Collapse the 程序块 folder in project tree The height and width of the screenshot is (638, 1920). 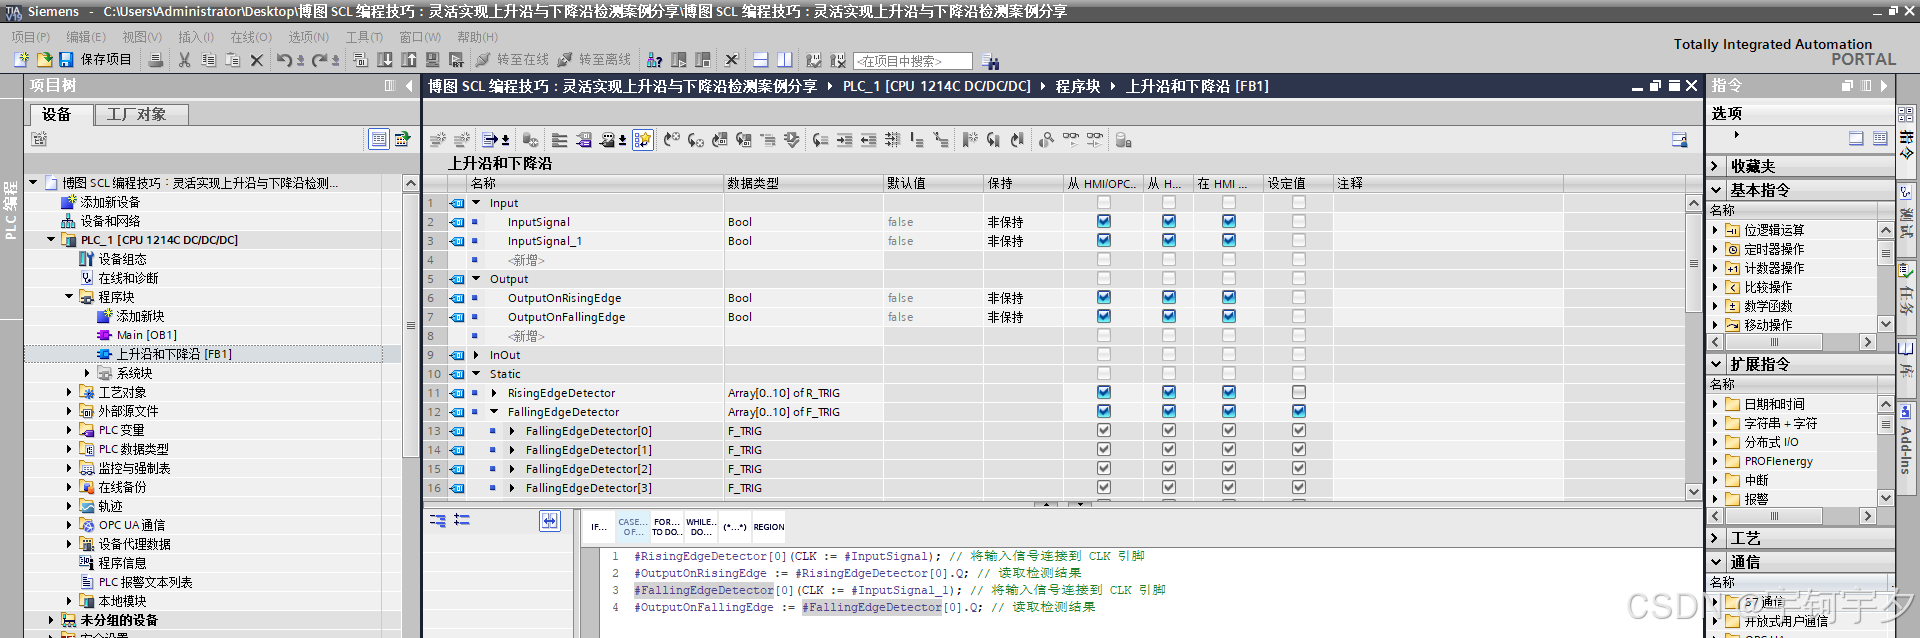pyautogui.click(x=69, y=297)
